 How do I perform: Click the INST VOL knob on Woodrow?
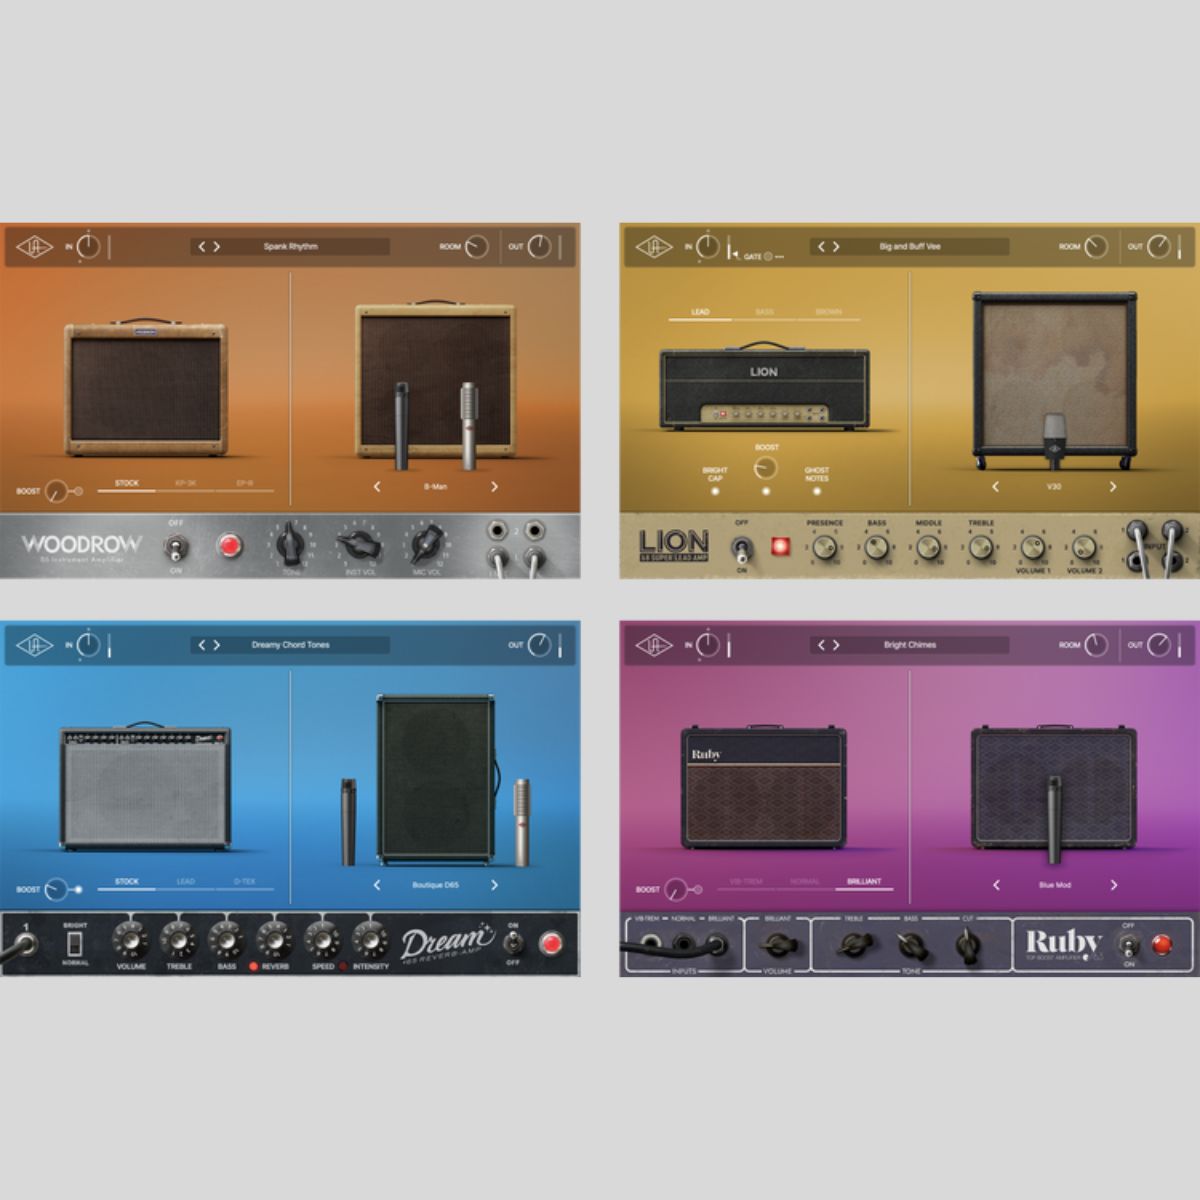(x=359, y=545)
